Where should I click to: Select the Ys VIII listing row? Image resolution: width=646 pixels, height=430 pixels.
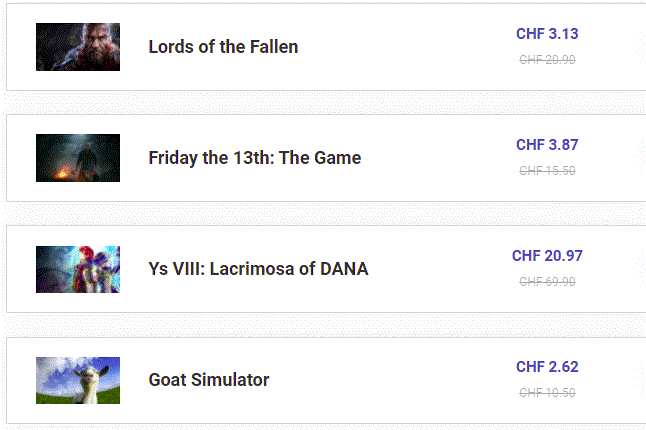(x=326, y=269)
